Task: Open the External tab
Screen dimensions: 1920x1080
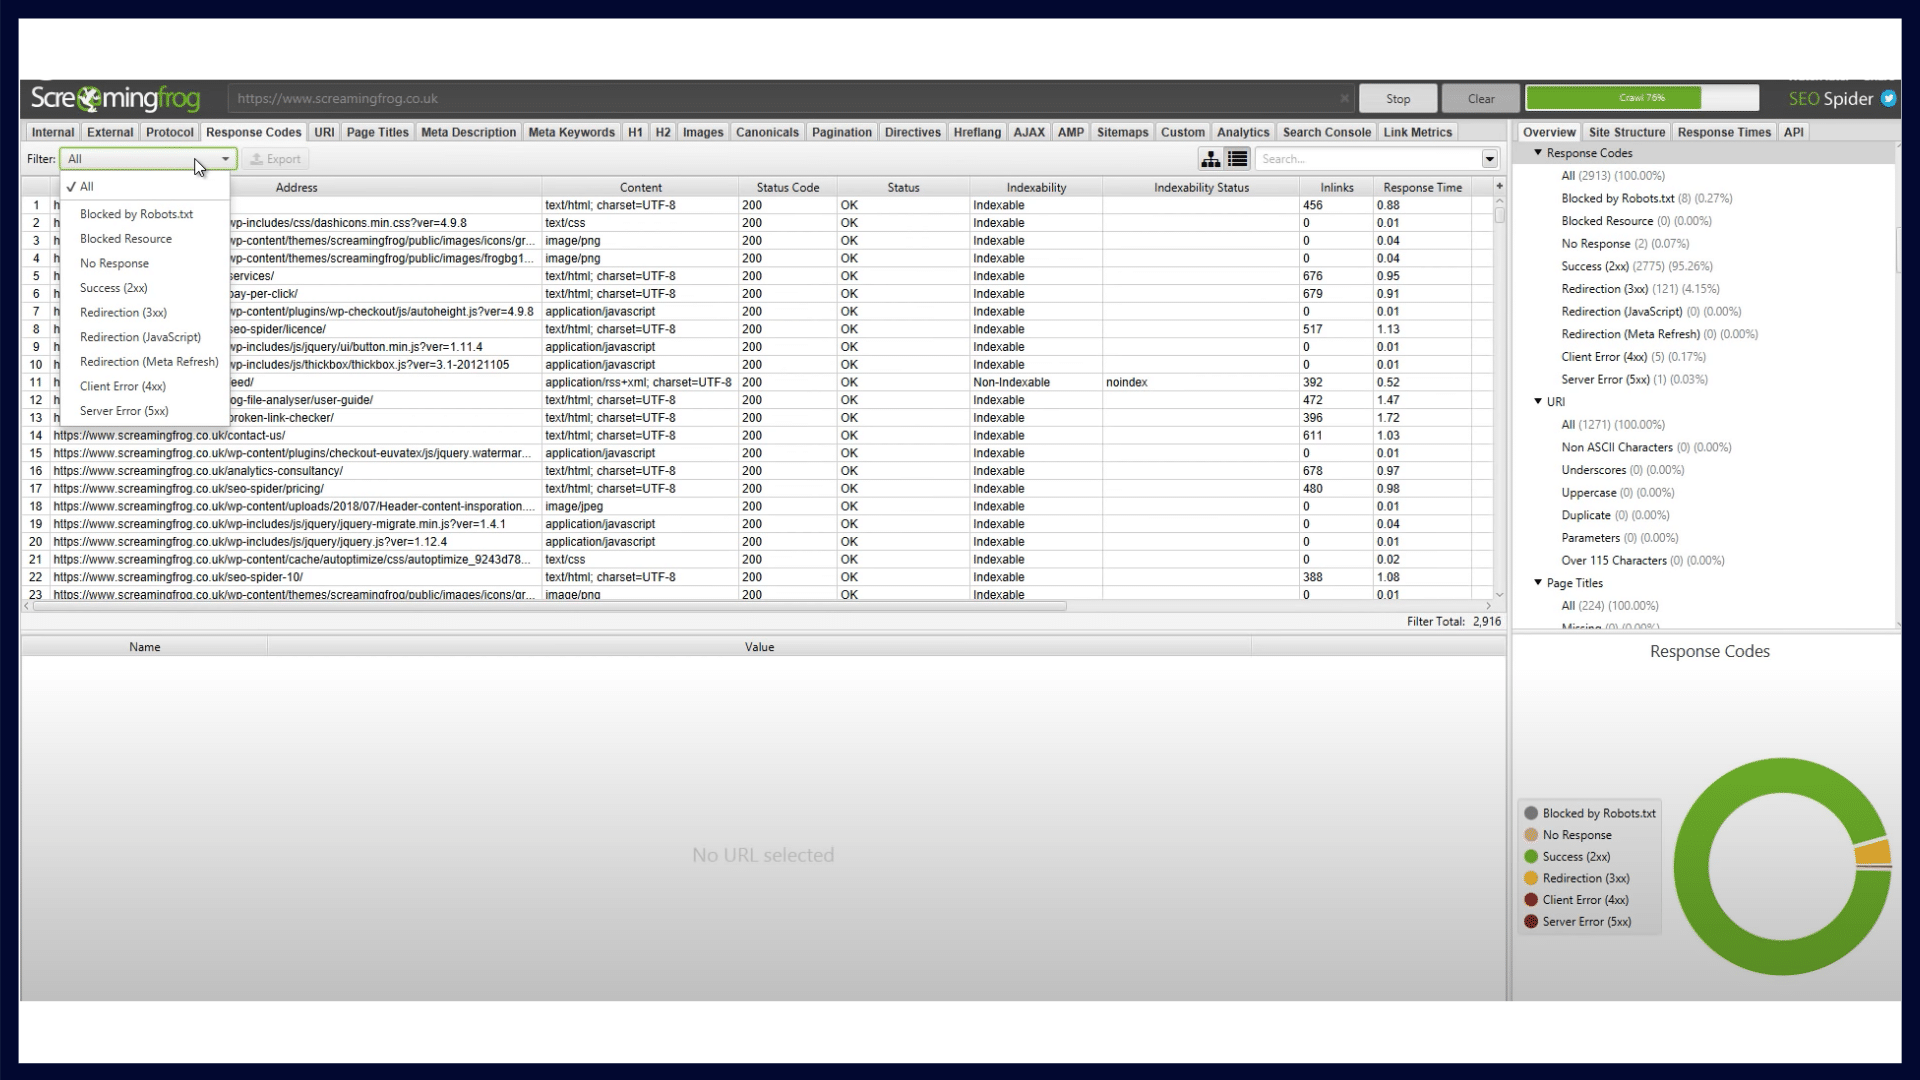Action: [x=110, y=132]
